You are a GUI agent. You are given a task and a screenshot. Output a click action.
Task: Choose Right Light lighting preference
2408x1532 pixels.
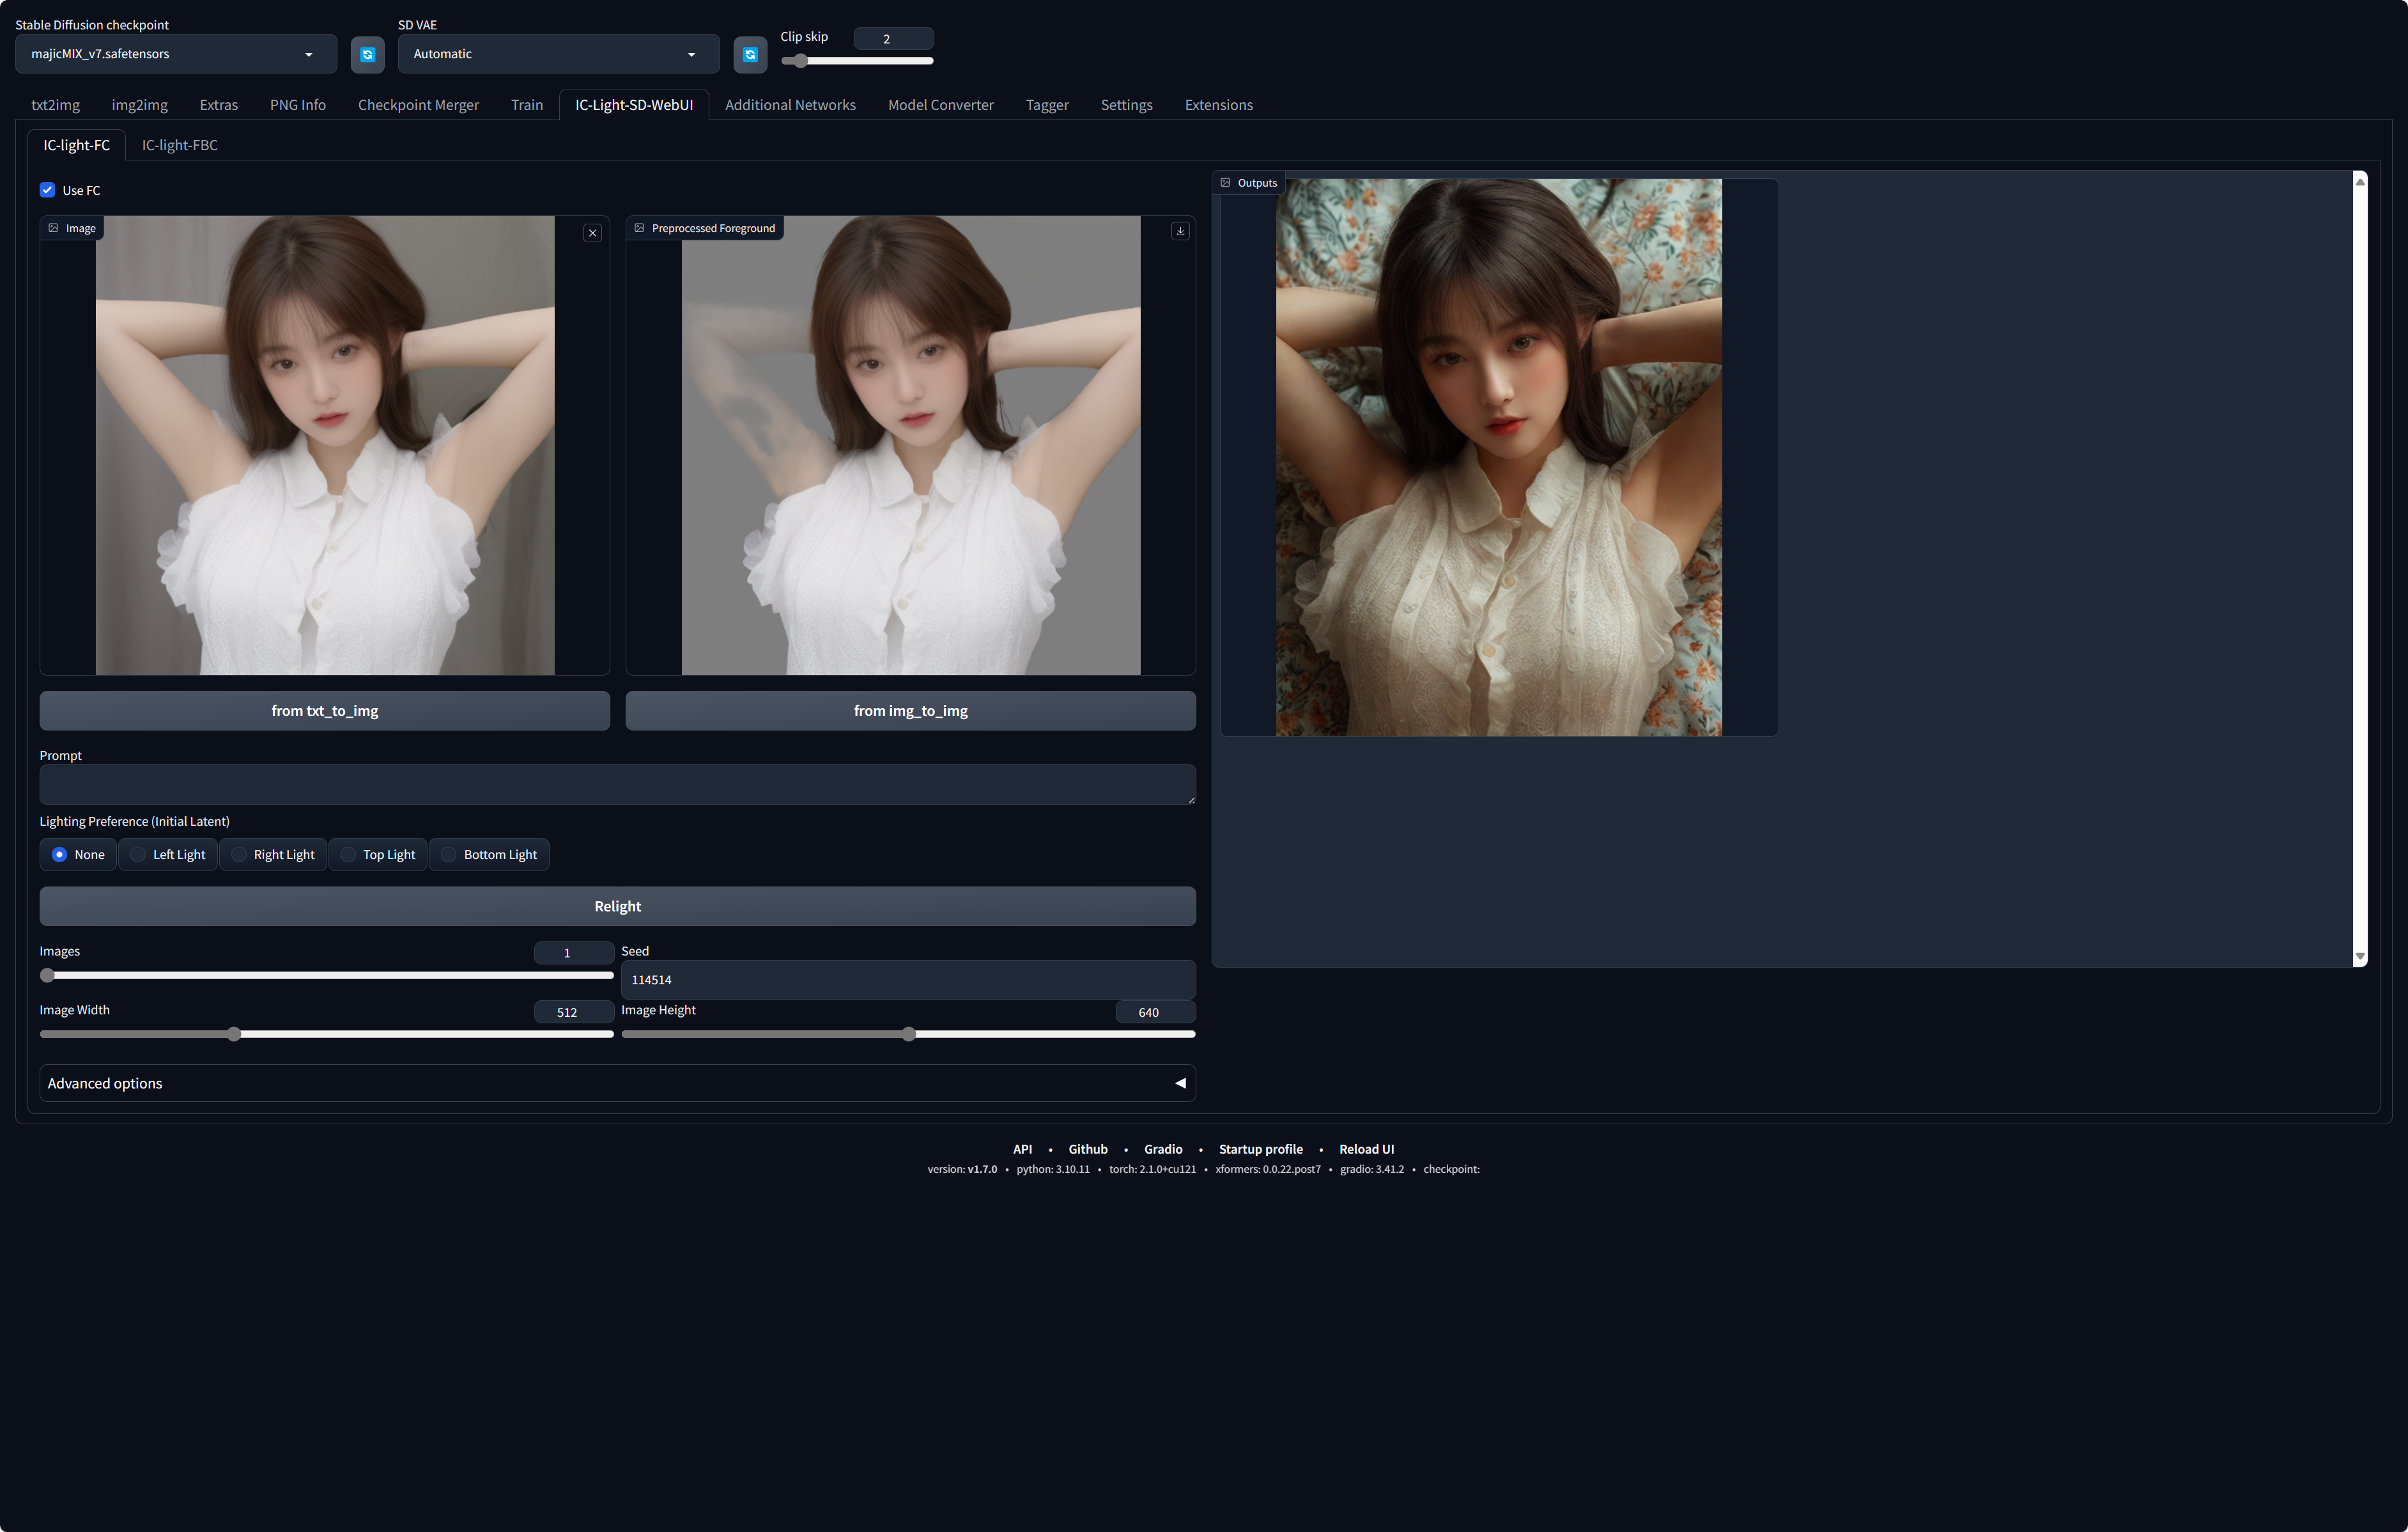[273, 855]
